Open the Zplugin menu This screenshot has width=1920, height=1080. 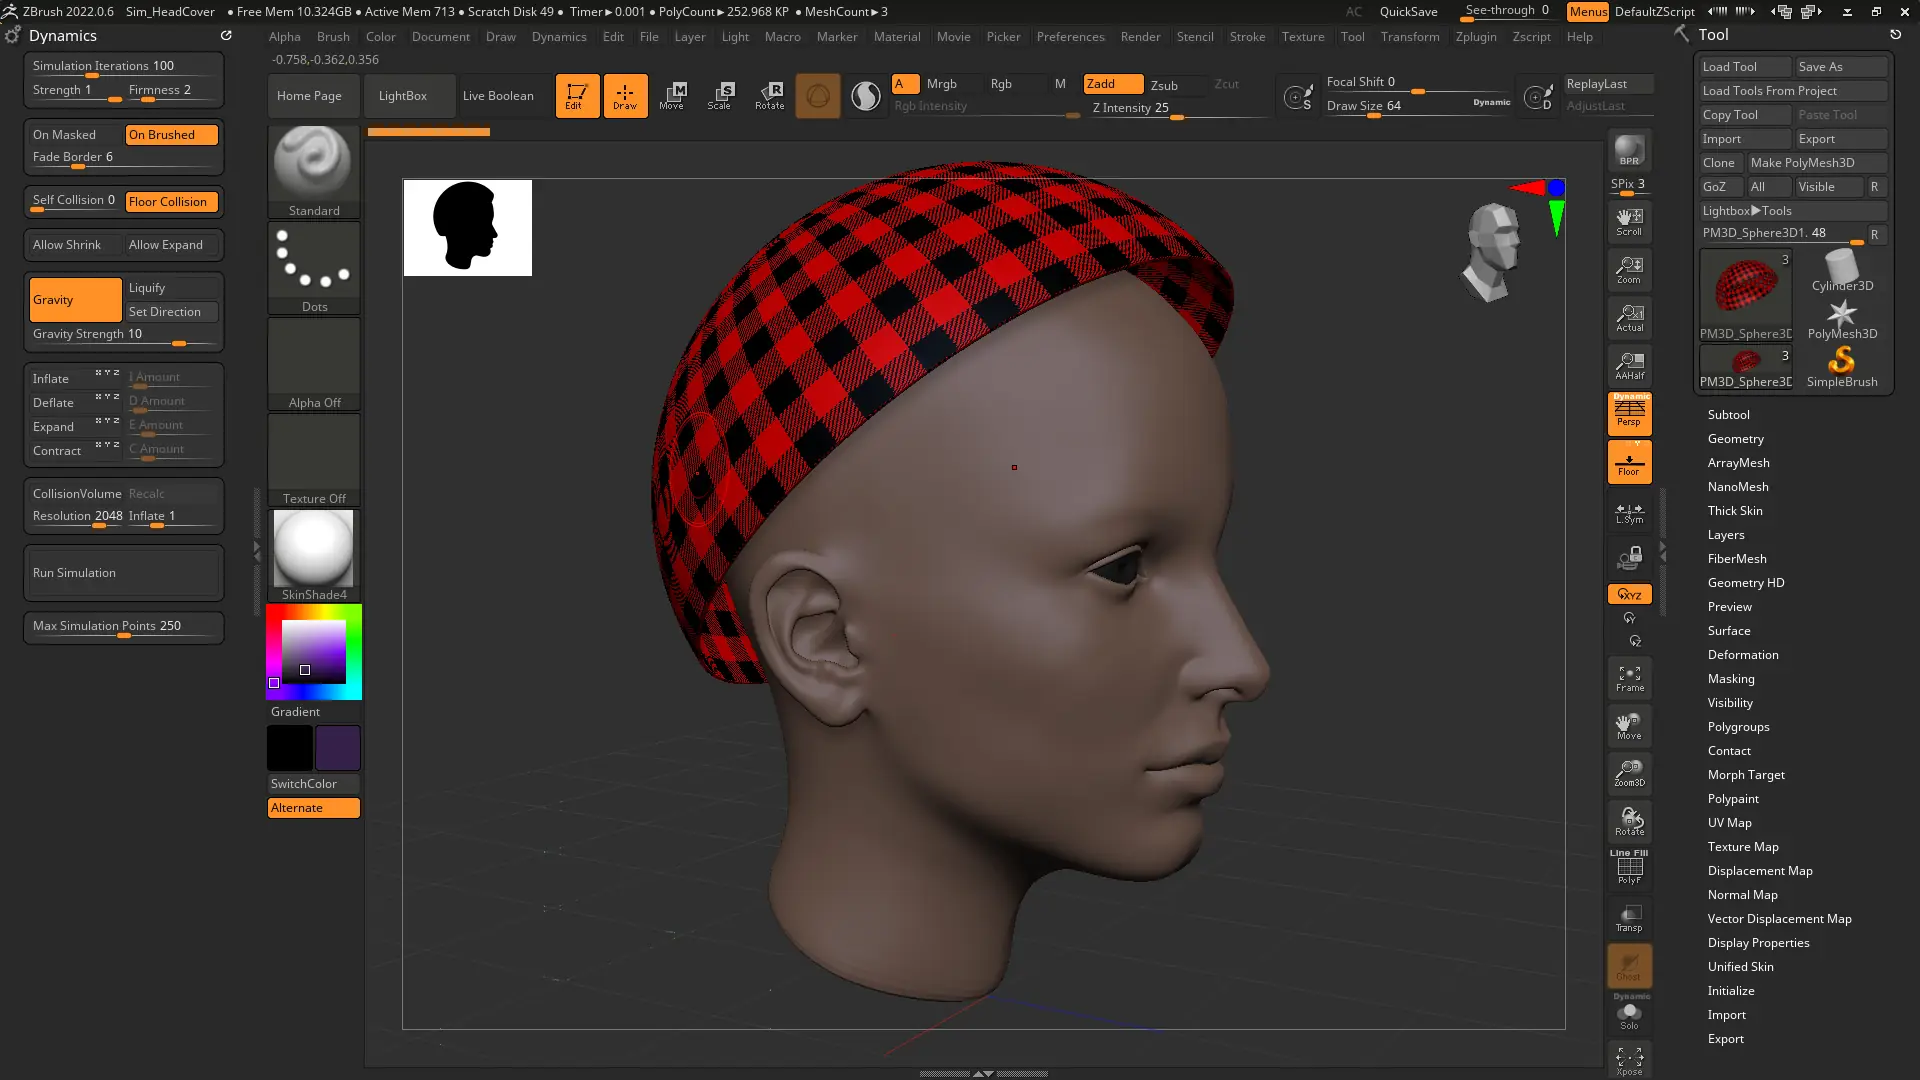[x=1475, y=37]
